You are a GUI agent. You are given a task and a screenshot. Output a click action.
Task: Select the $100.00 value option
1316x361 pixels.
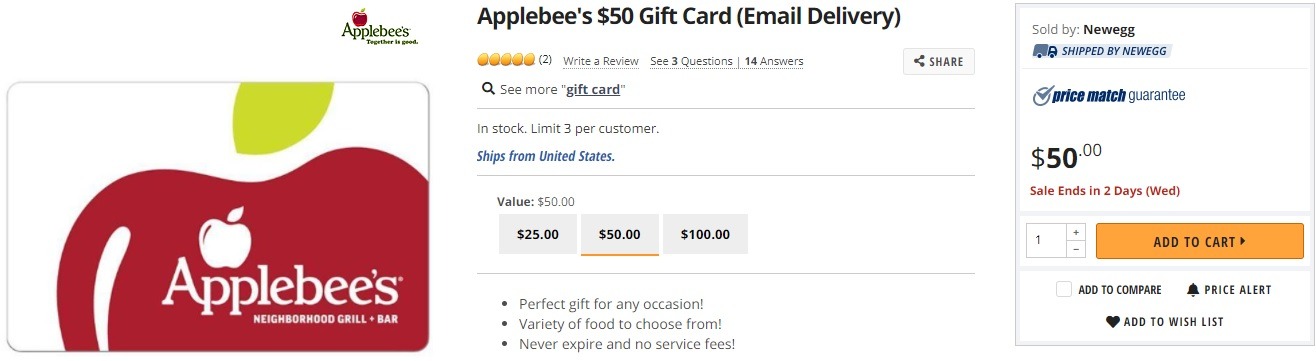[x=705, y=235]
